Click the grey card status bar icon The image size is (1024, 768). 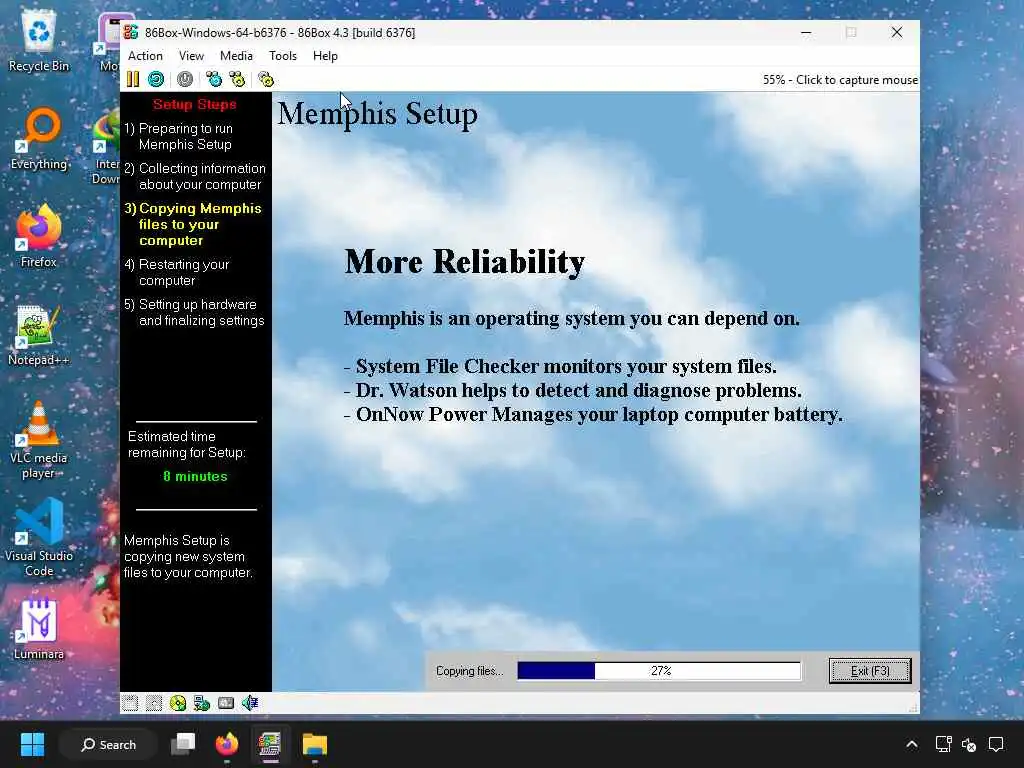click(226, 703)
